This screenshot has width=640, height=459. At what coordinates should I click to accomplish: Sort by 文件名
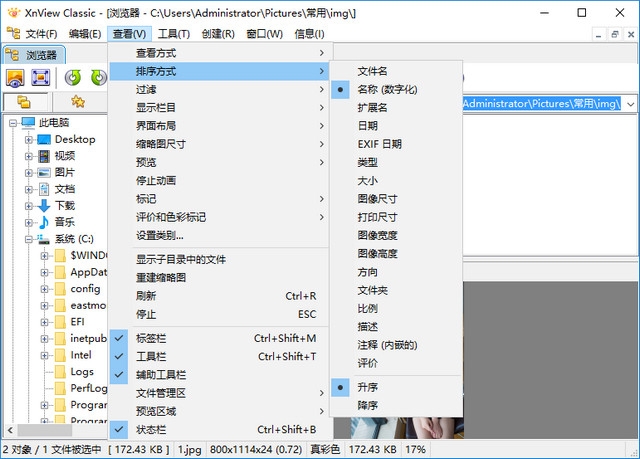coord(396,71)
